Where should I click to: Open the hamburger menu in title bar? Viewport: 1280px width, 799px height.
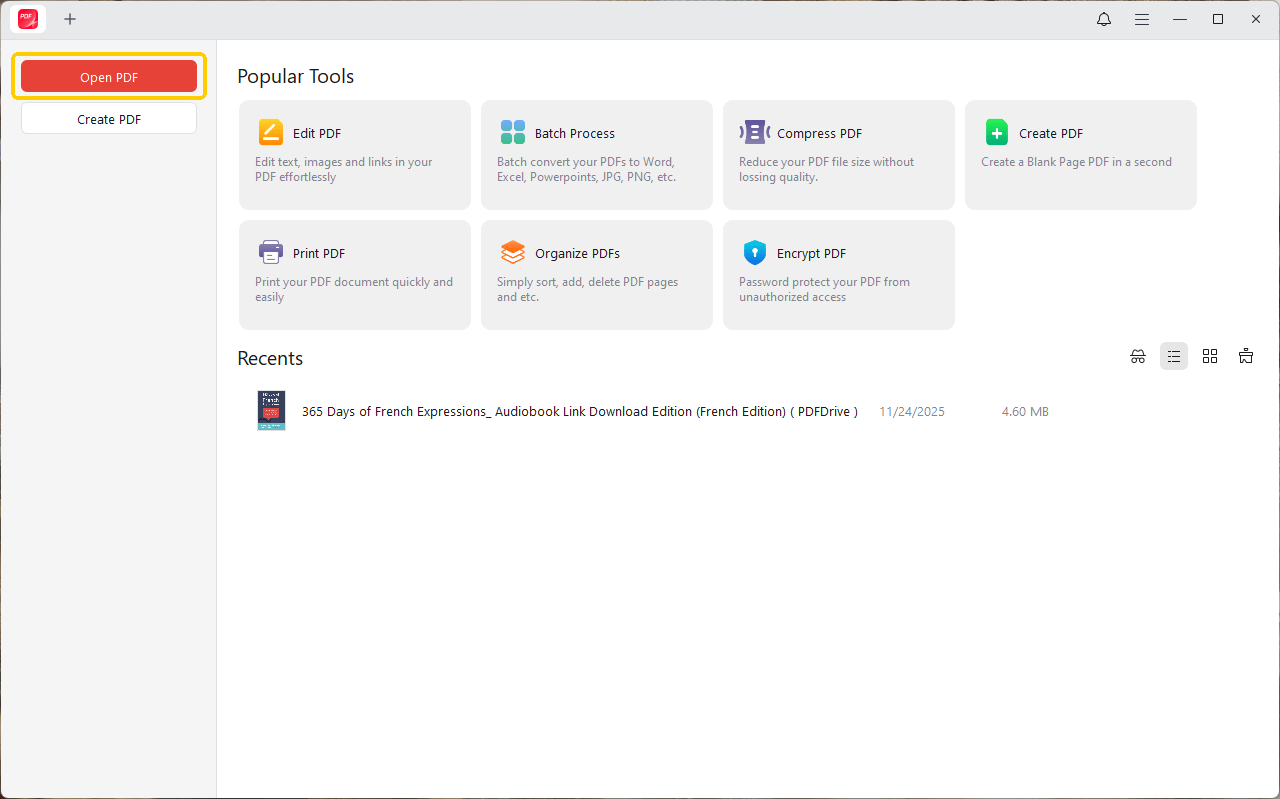pos(1141,19)
